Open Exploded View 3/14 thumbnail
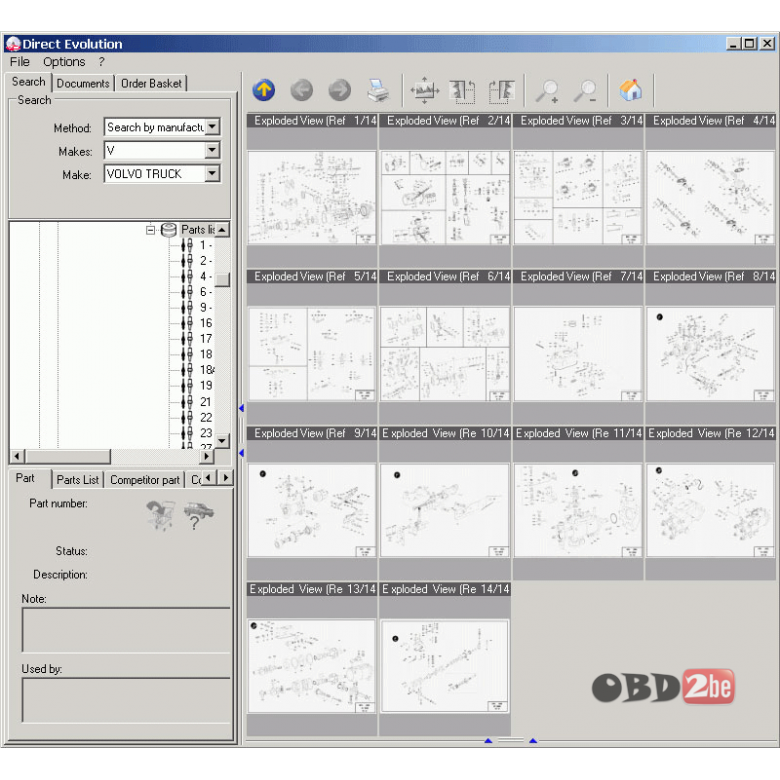 [578, 198]
